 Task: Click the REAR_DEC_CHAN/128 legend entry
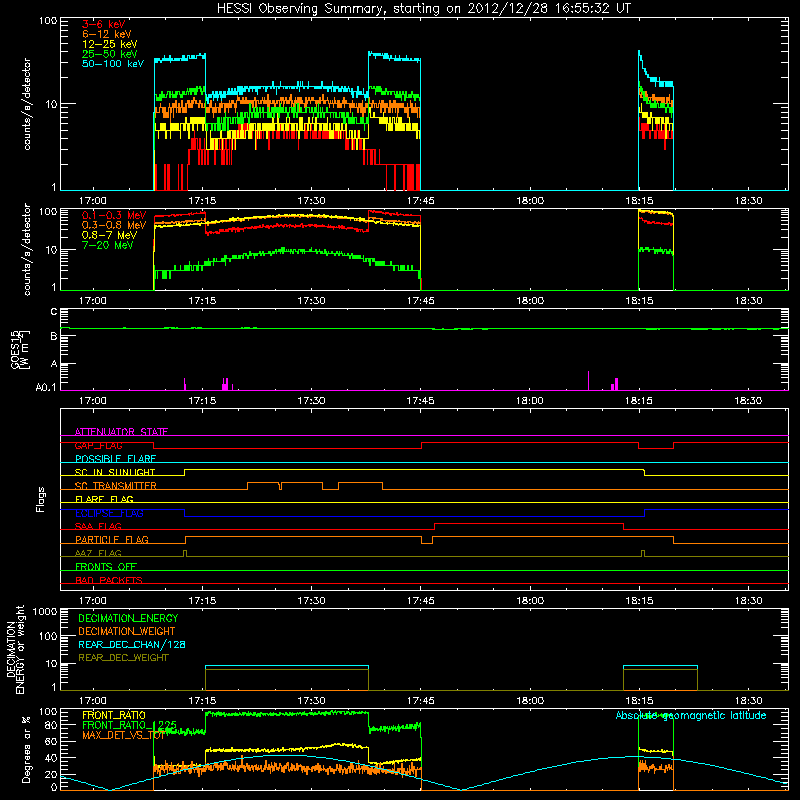point(132,644)
